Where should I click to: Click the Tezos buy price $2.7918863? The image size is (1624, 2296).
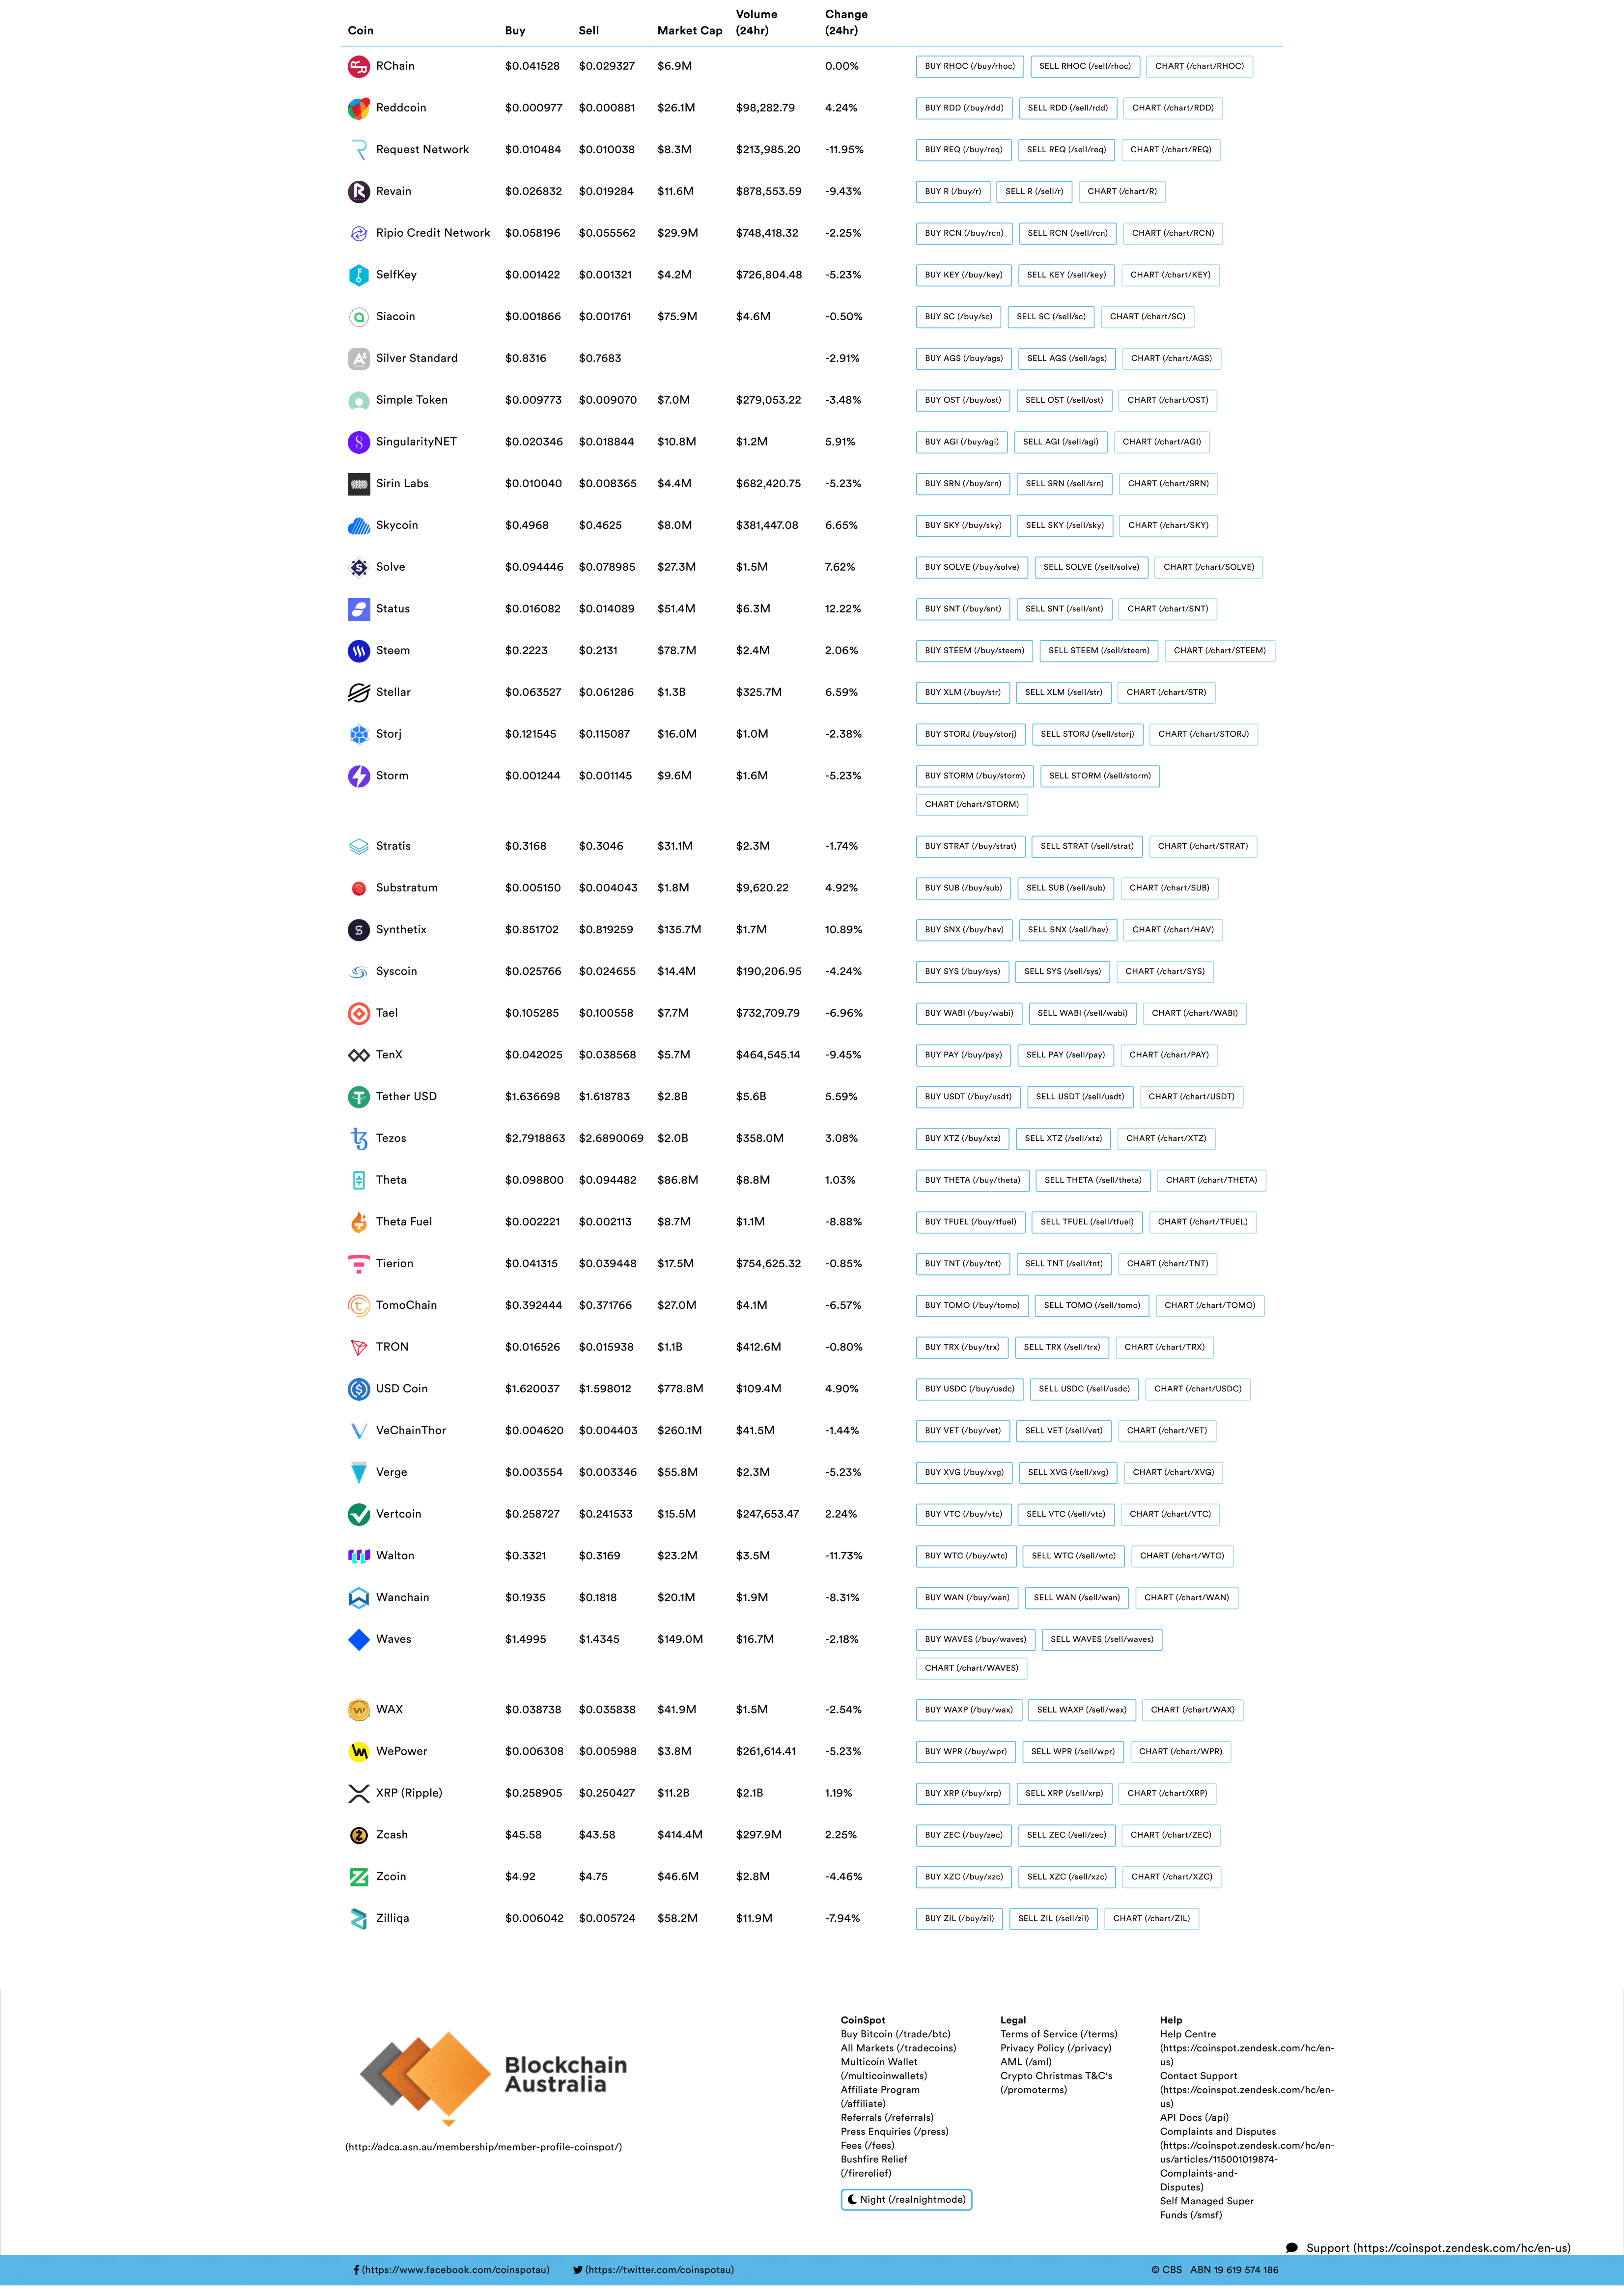(535, 1139)
